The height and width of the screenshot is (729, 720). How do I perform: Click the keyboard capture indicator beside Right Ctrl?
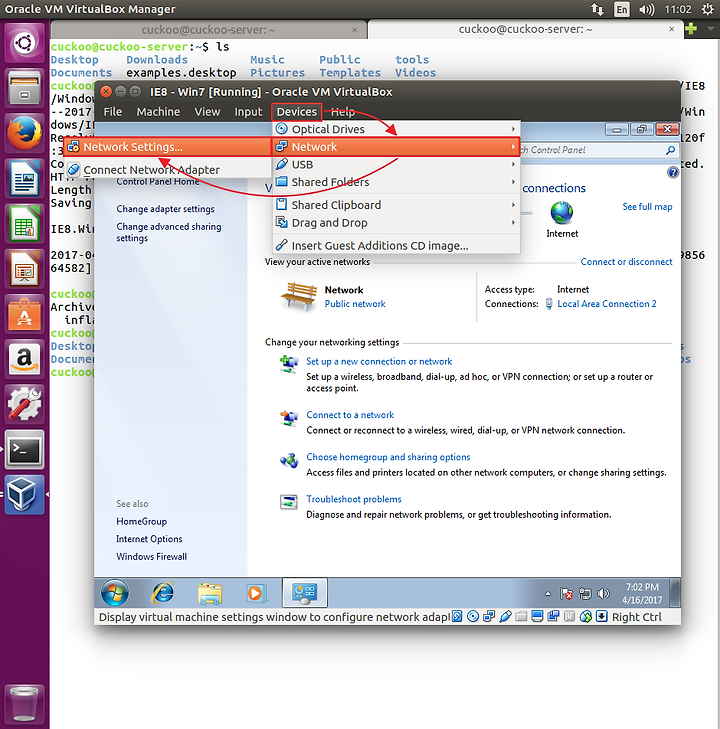click(x=601, y=616)
